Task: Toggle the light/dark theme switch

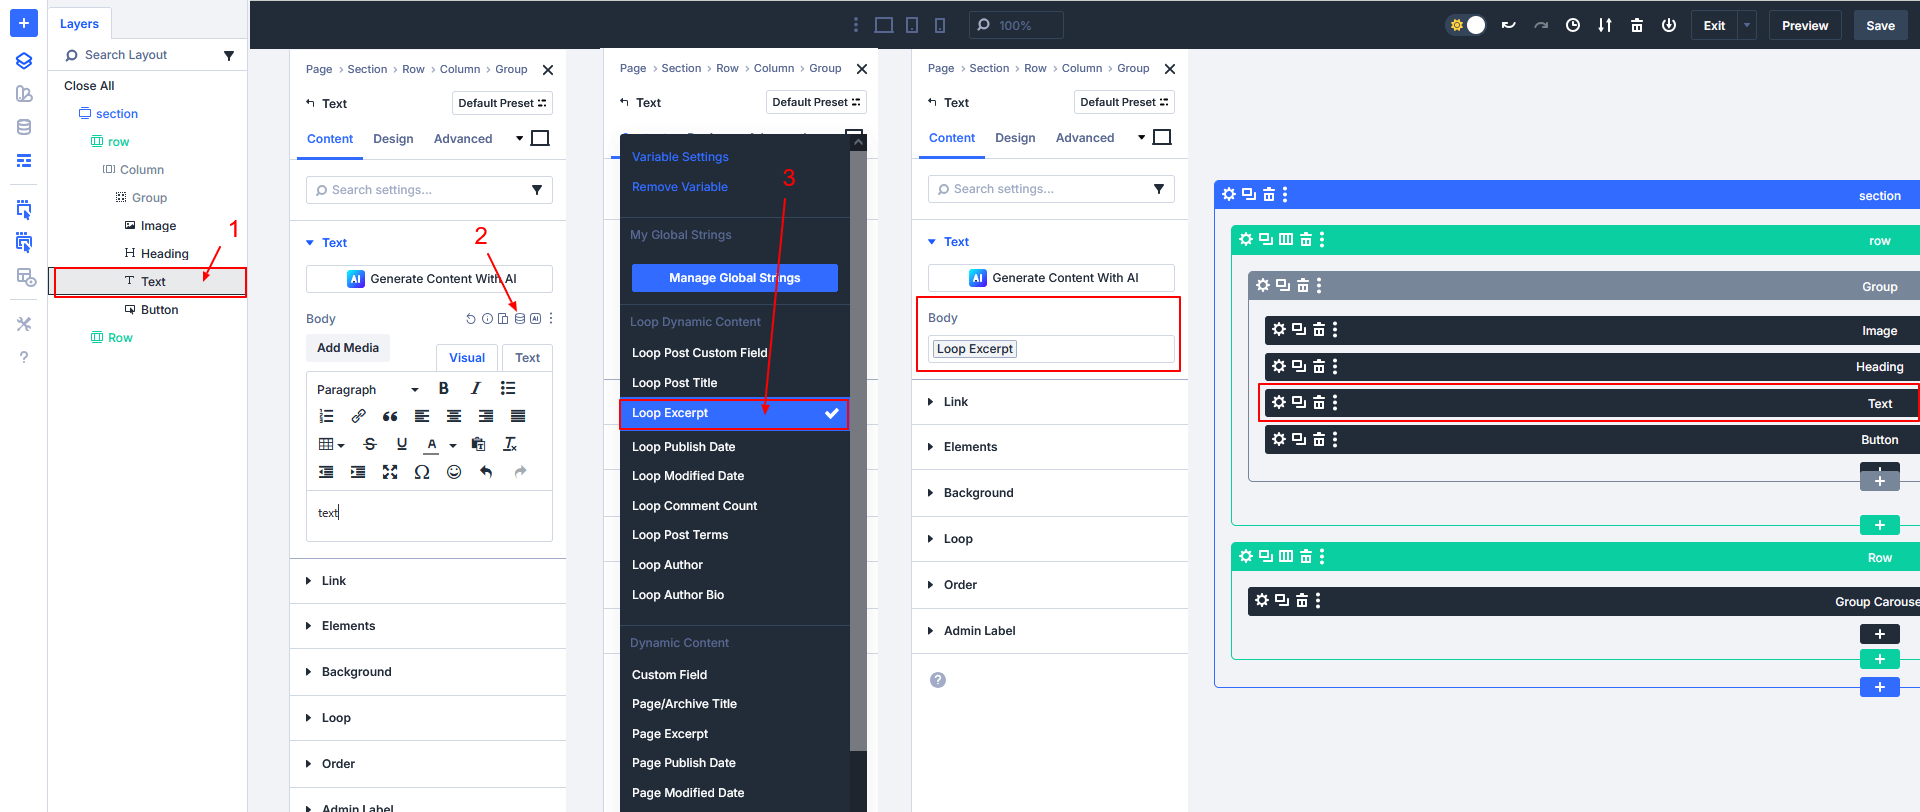Action: 1467,25
